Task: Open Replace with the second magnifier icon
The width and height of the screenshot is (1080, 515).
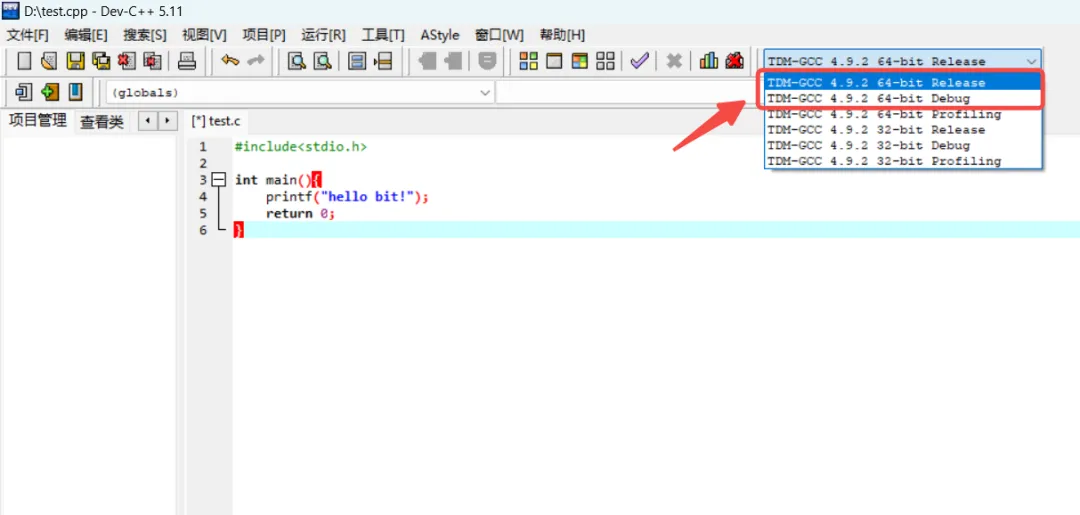Action: 323,61
